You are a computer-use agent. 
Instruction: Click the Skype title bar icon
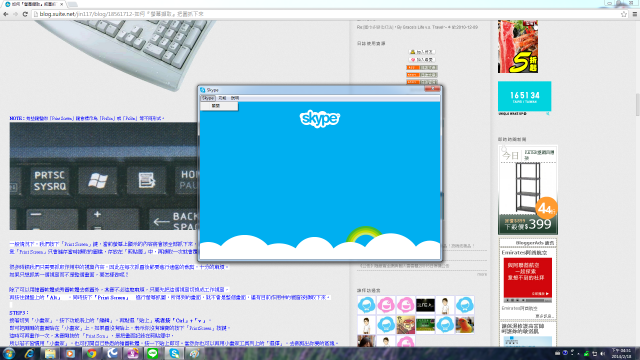(x=203, y=90)
